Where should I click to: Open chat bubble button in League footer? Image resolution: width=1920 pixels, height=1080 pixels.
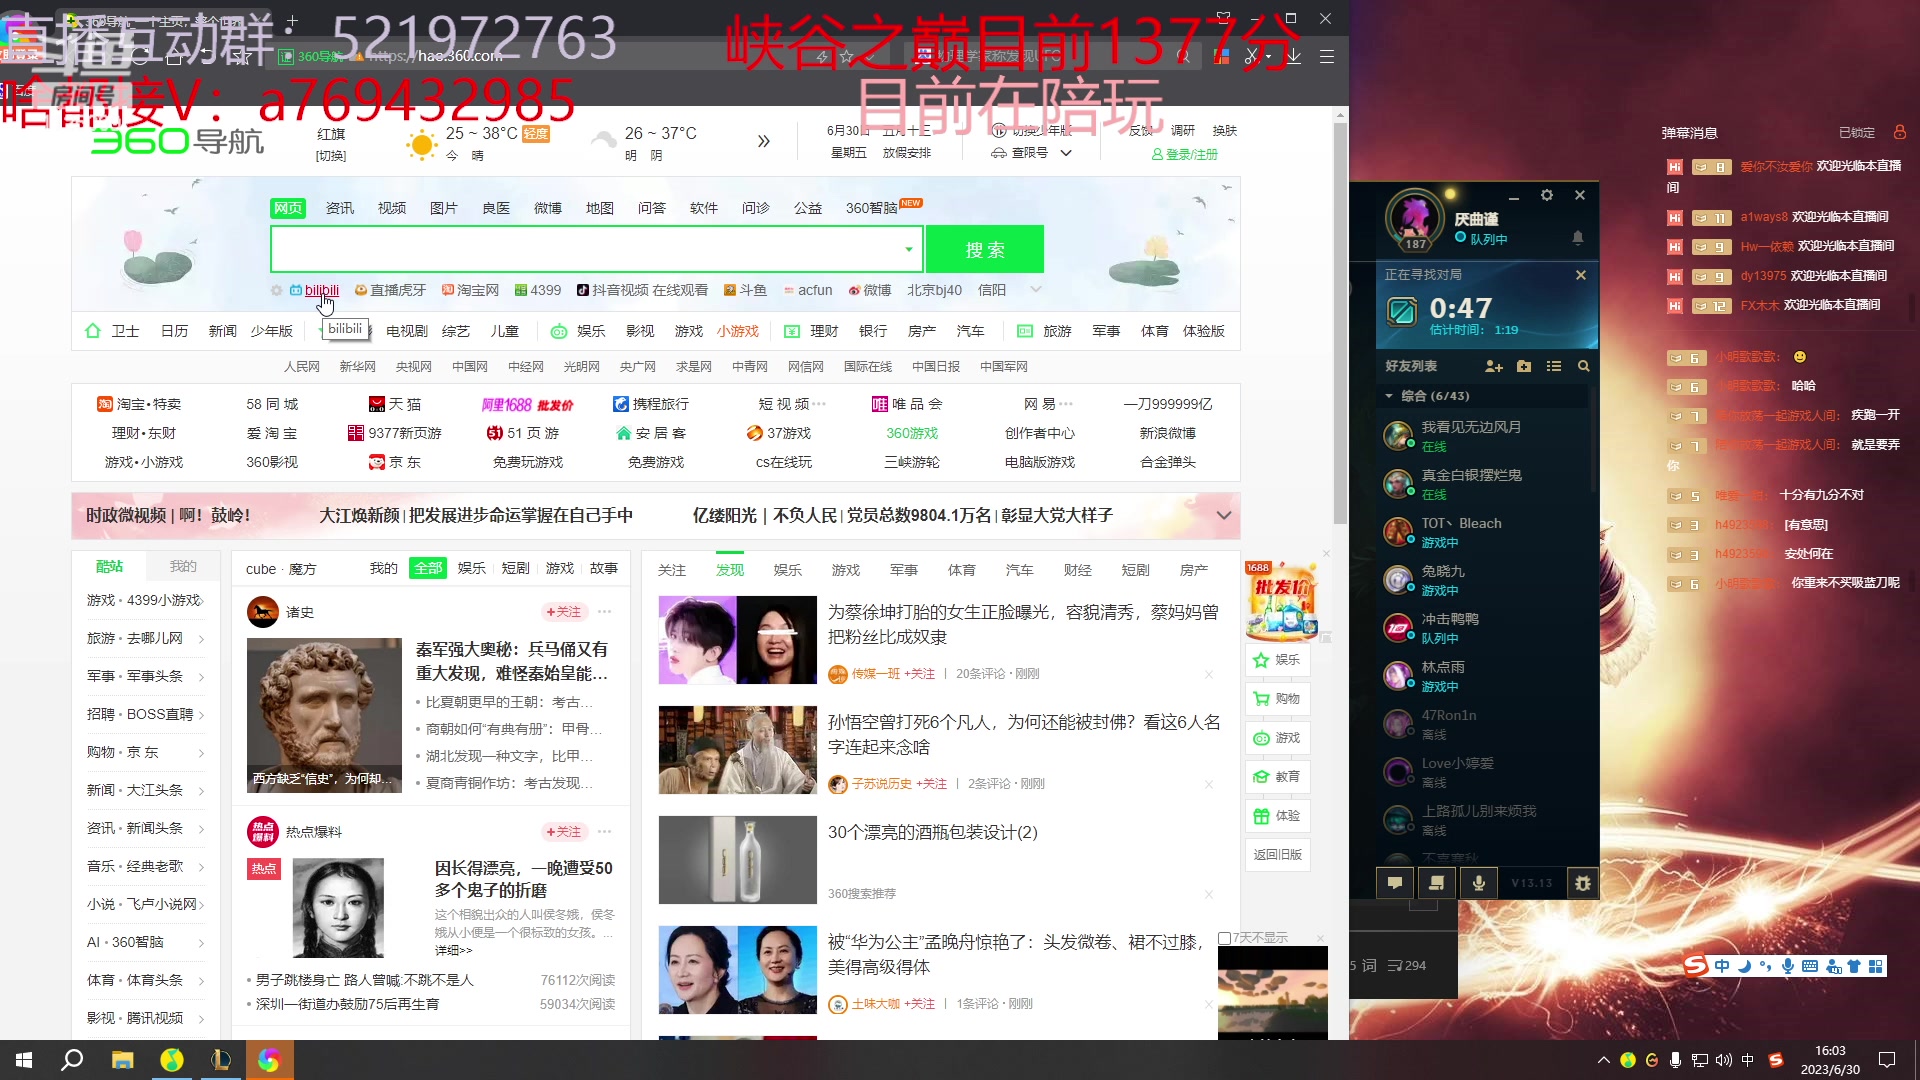[x=1395, y=883]
